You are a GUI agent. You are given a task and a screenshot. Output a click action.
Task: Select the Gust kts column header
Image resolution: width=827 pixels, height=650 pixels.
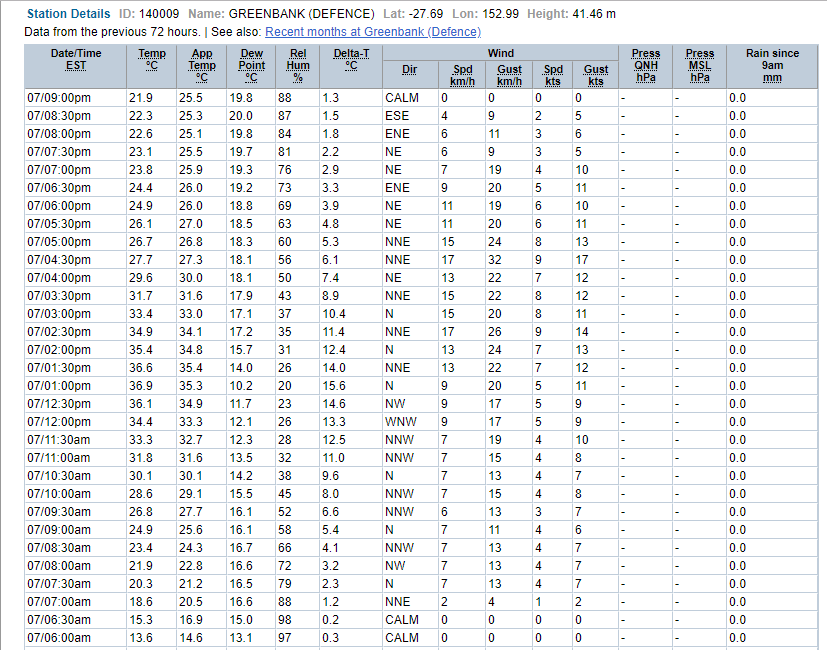596,75
